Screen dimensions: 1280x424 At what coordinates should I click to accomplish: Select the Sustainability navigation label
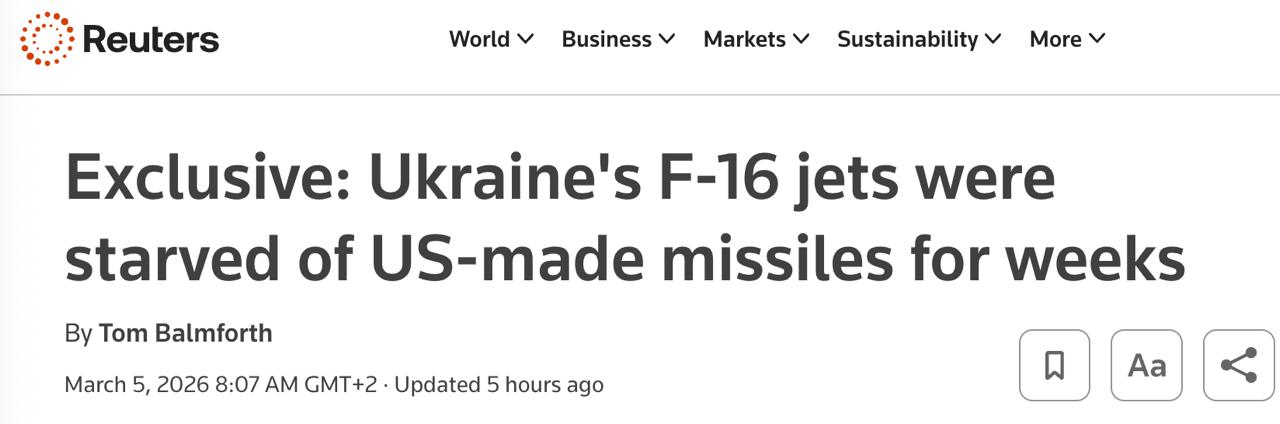point(907,39)
